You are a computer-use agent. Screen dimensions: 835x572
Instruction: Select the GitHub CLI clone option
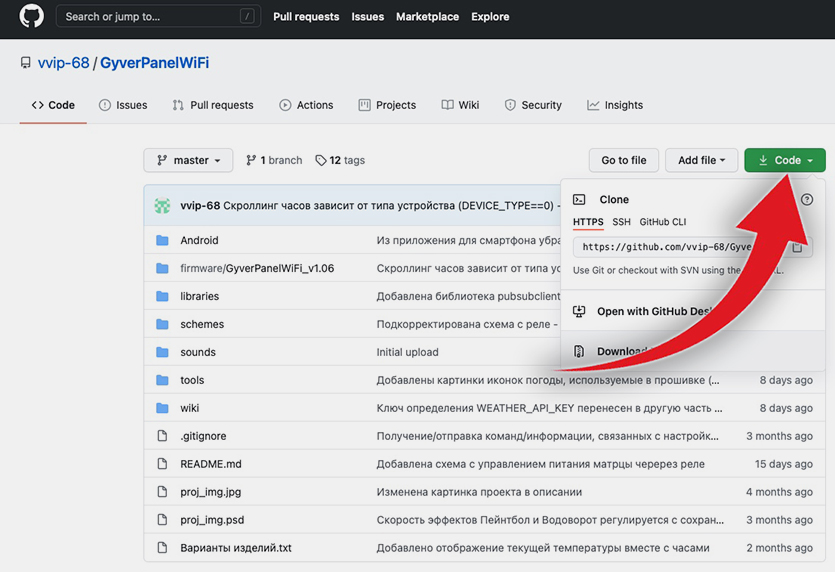(x=662, y=222)
